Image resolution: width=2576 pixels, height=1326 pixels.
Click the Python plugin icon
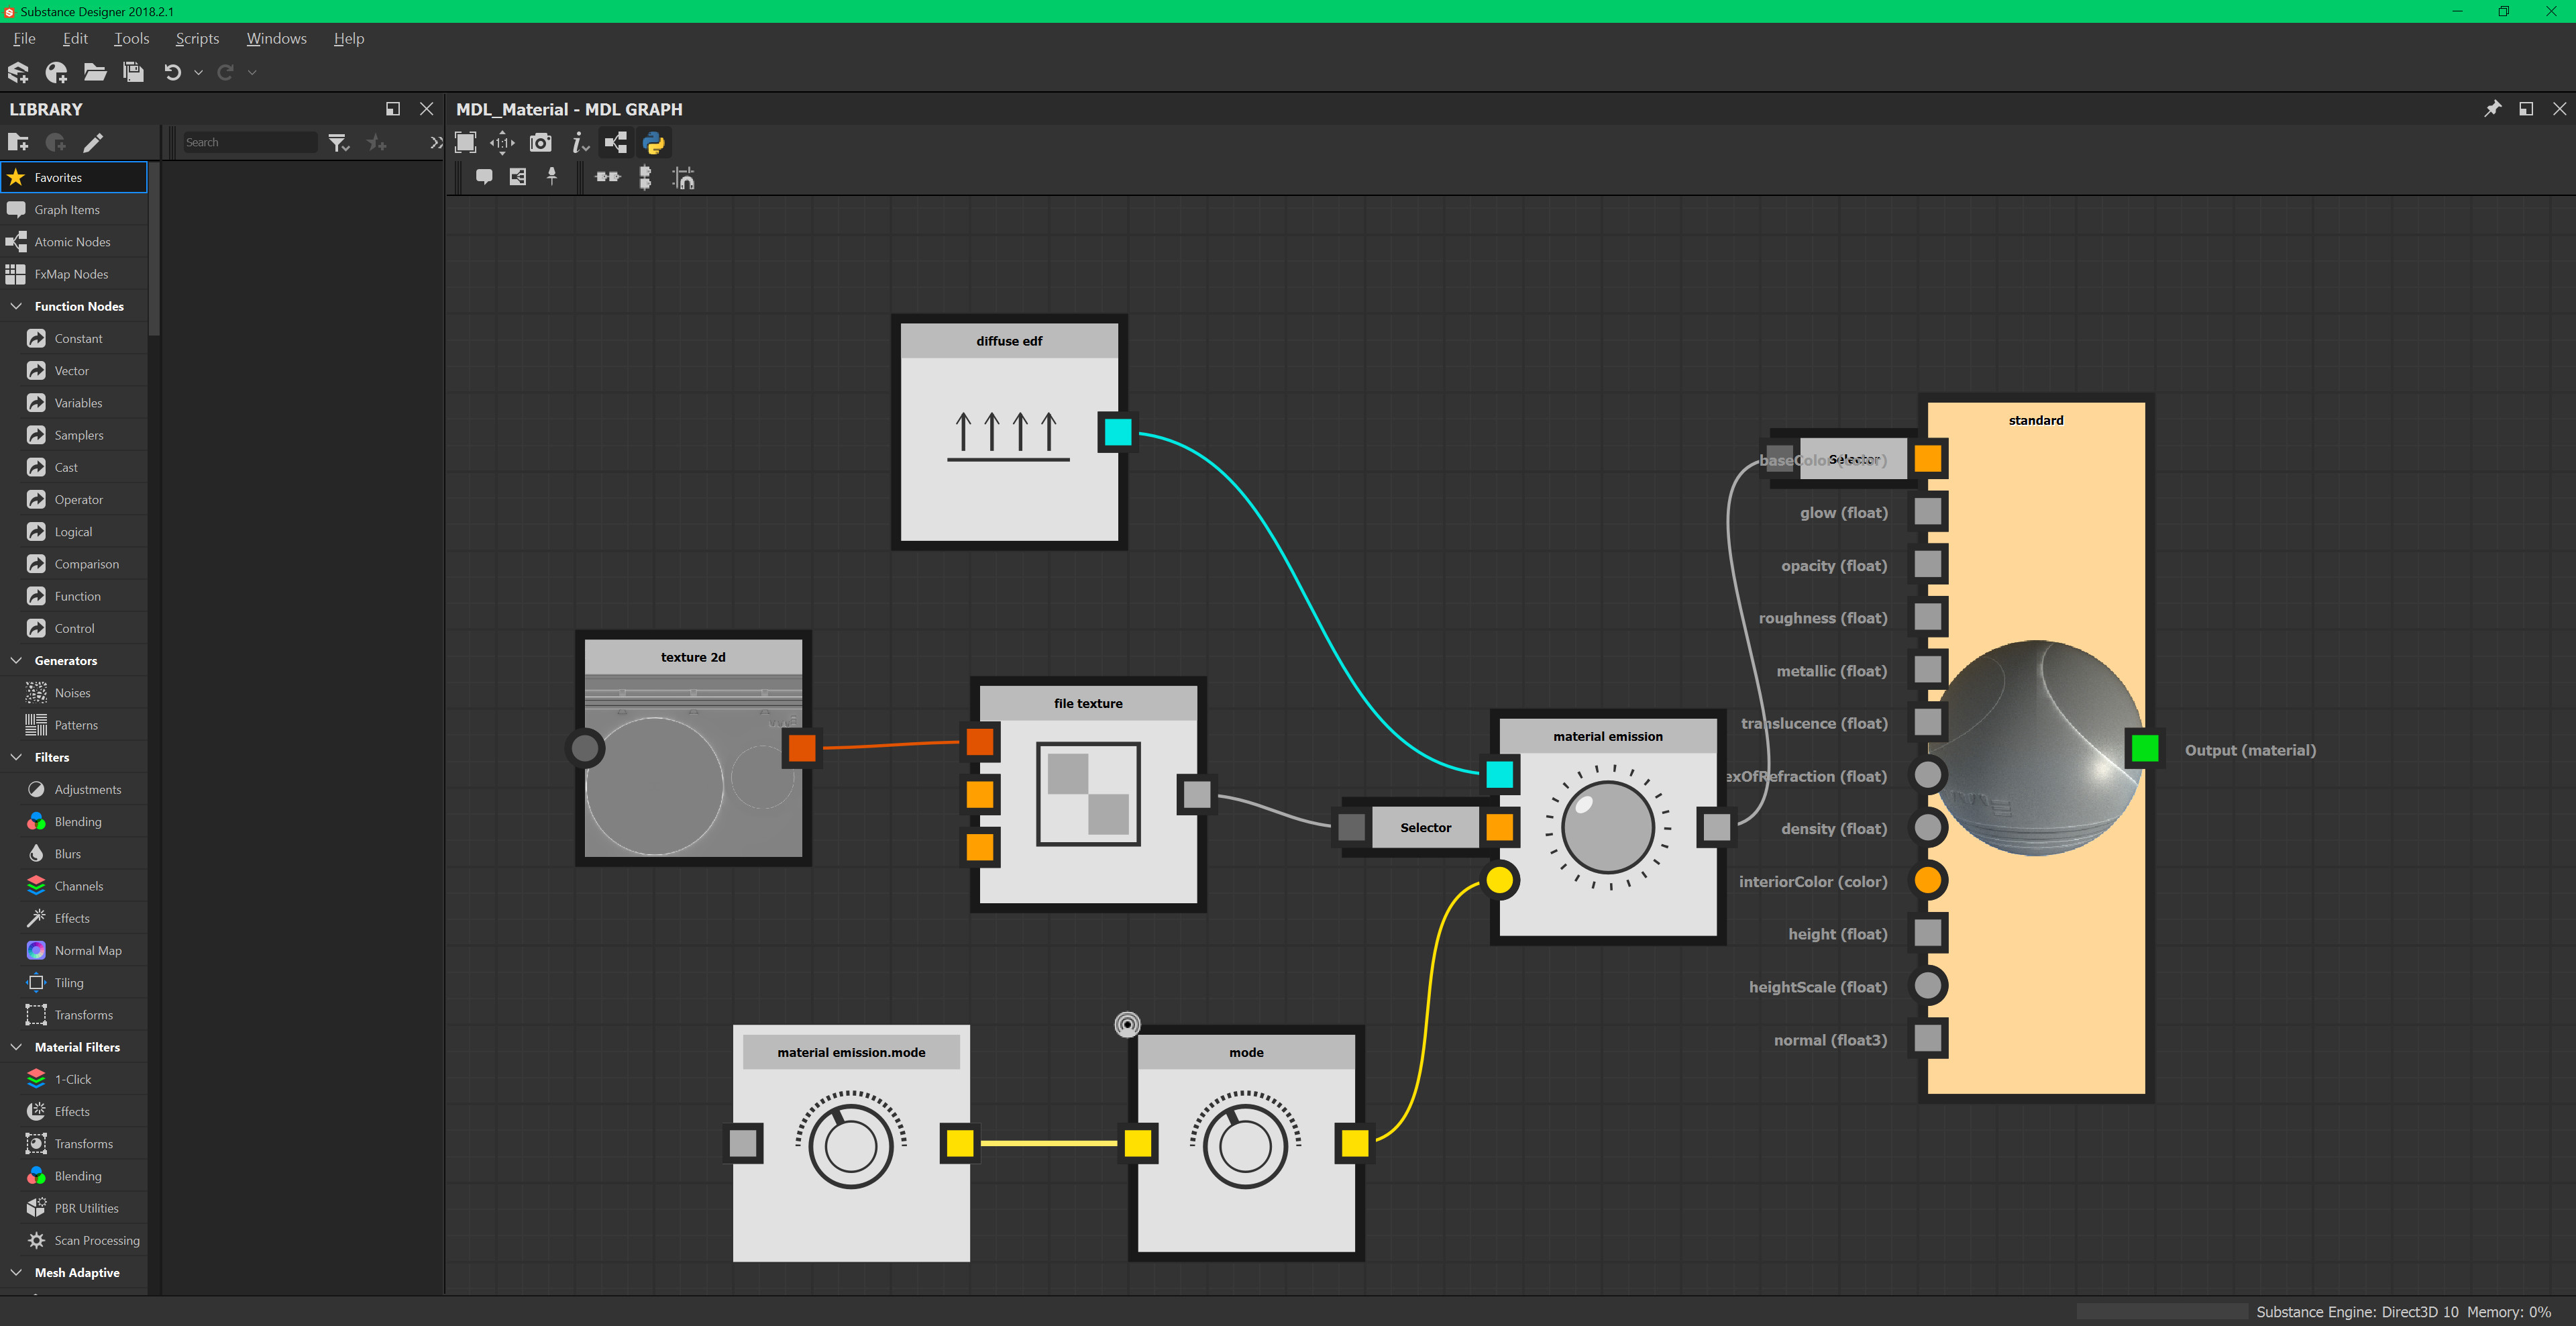(x=654, y=143)
